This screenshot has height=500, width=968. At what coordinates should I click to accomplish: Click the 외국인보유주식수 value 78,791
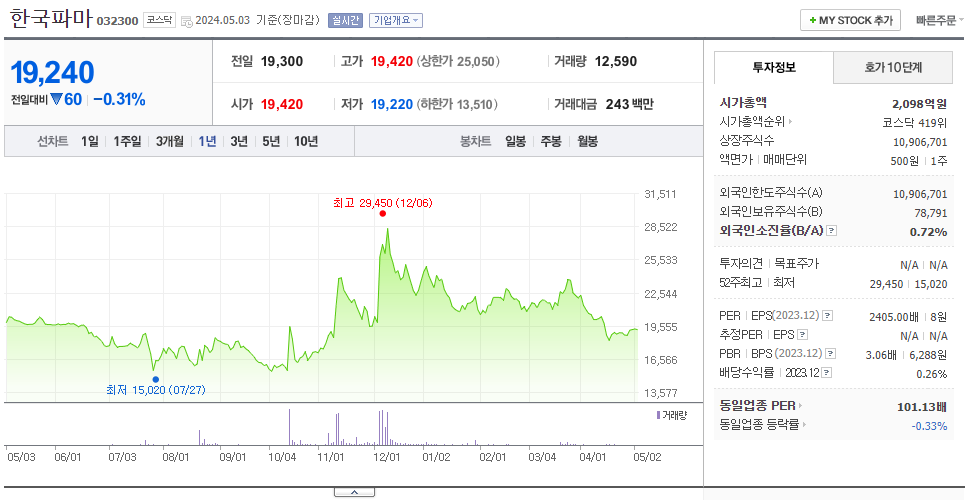[x=931, y=213]
